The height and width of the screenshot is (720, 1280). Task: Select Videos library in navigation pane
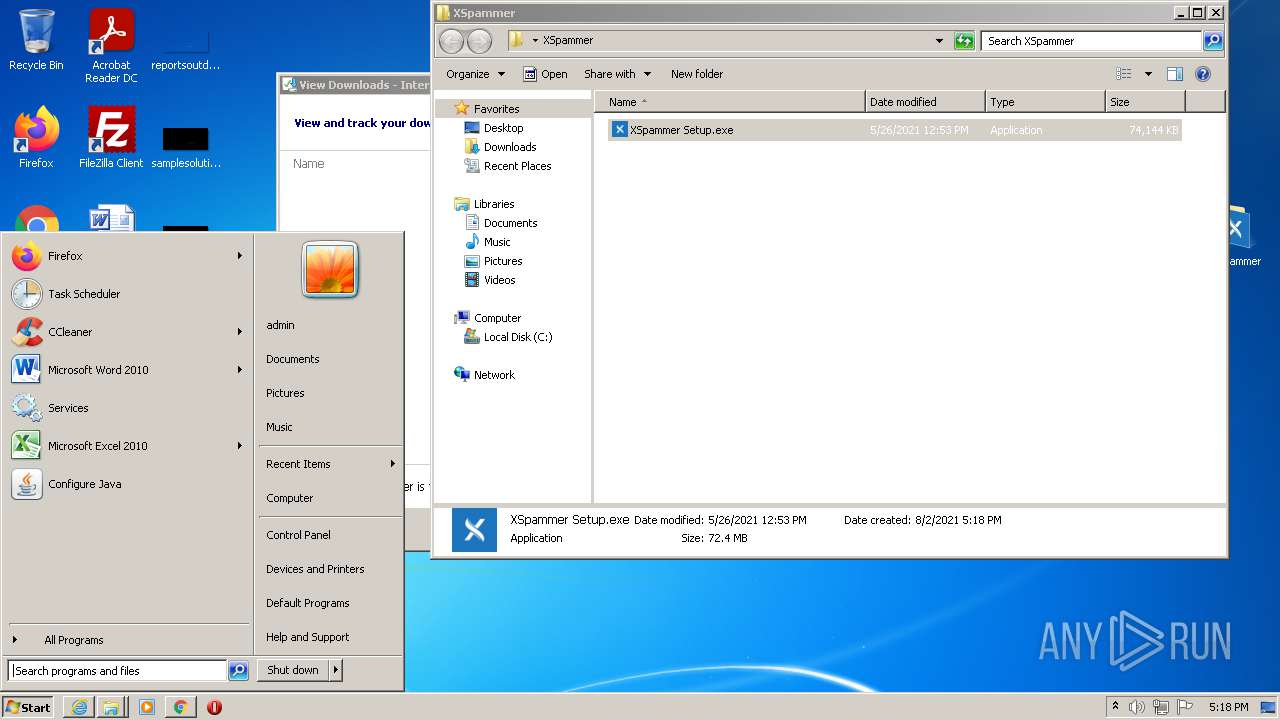point(499,280)
